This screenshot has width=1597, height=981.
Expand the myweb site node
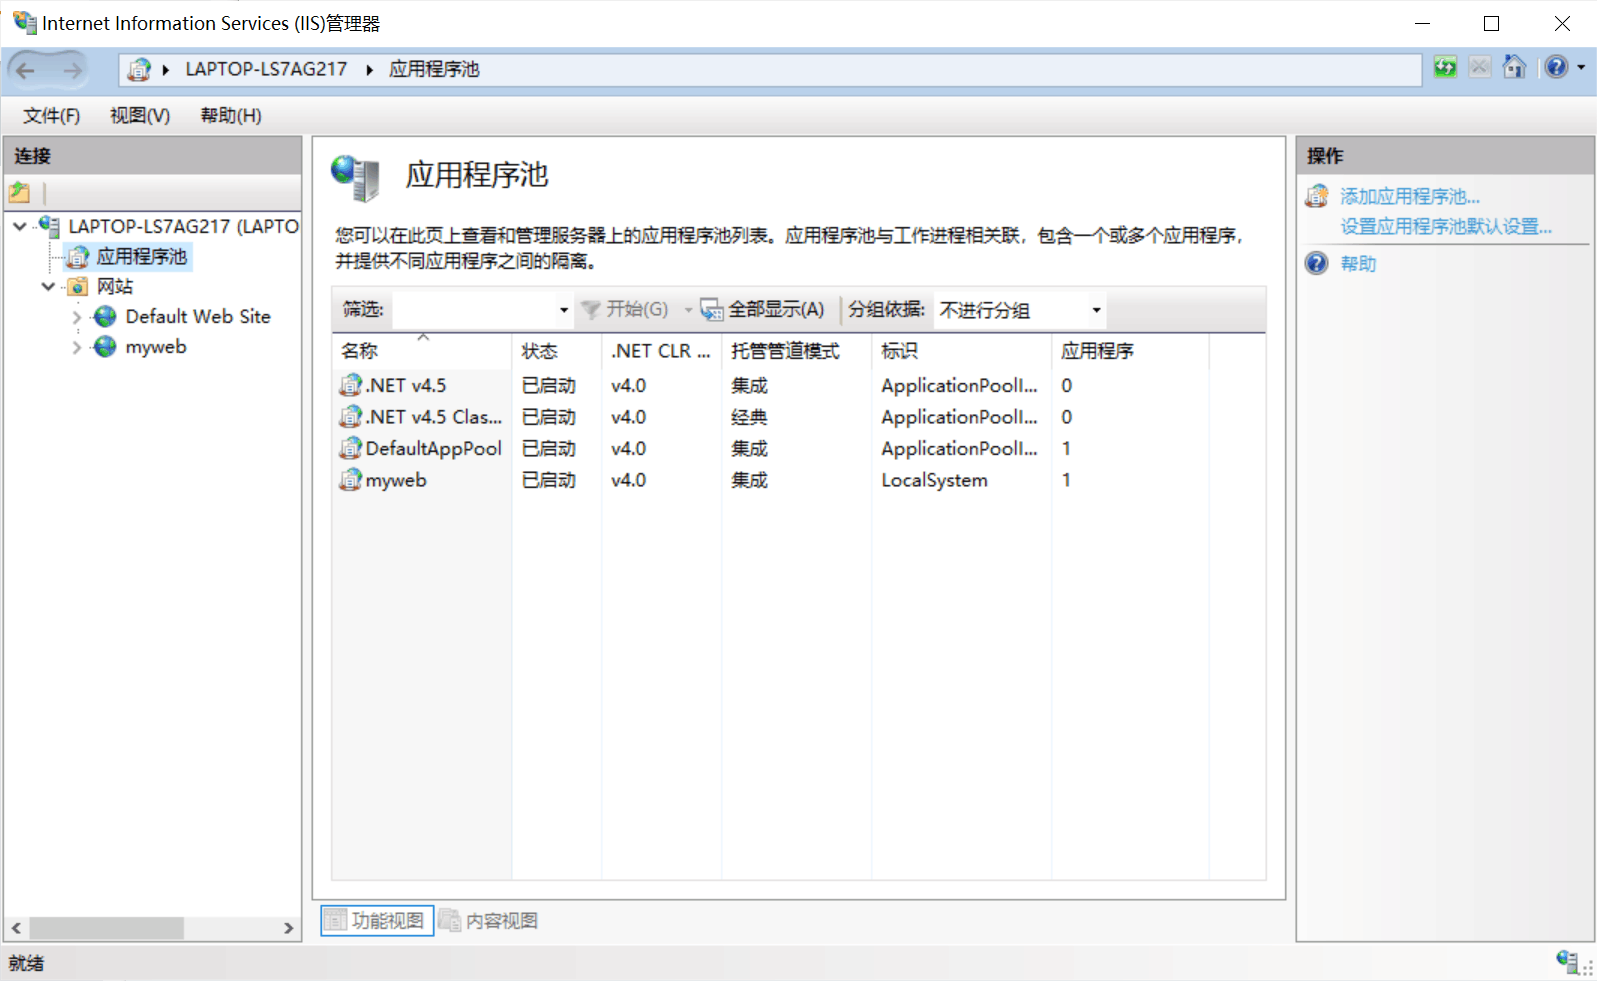click(x=76, y=347)
